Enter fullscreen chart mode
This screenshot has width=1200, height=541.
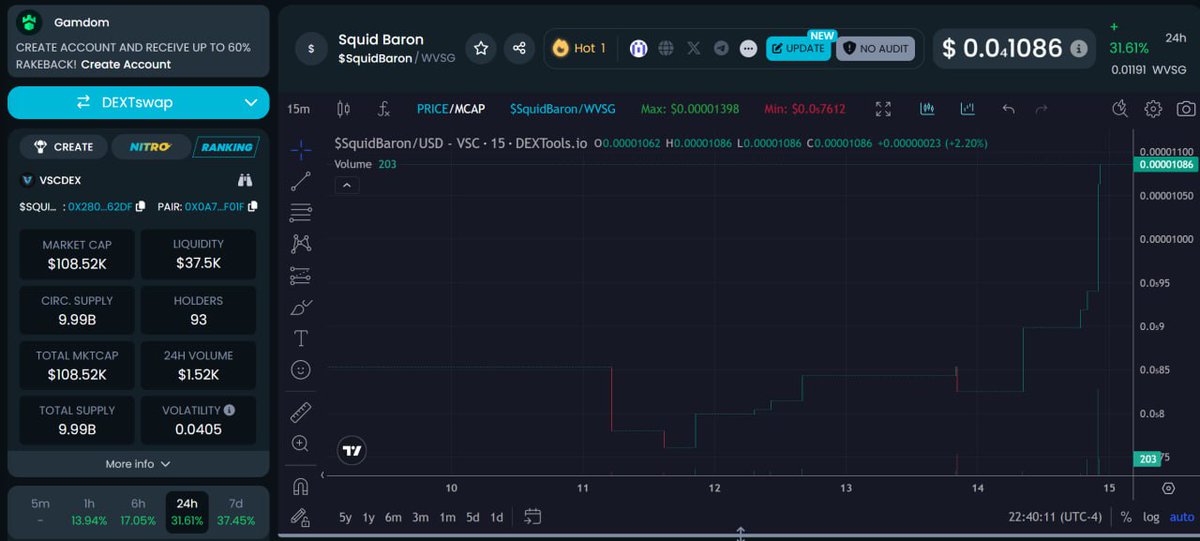pos(883,108)
